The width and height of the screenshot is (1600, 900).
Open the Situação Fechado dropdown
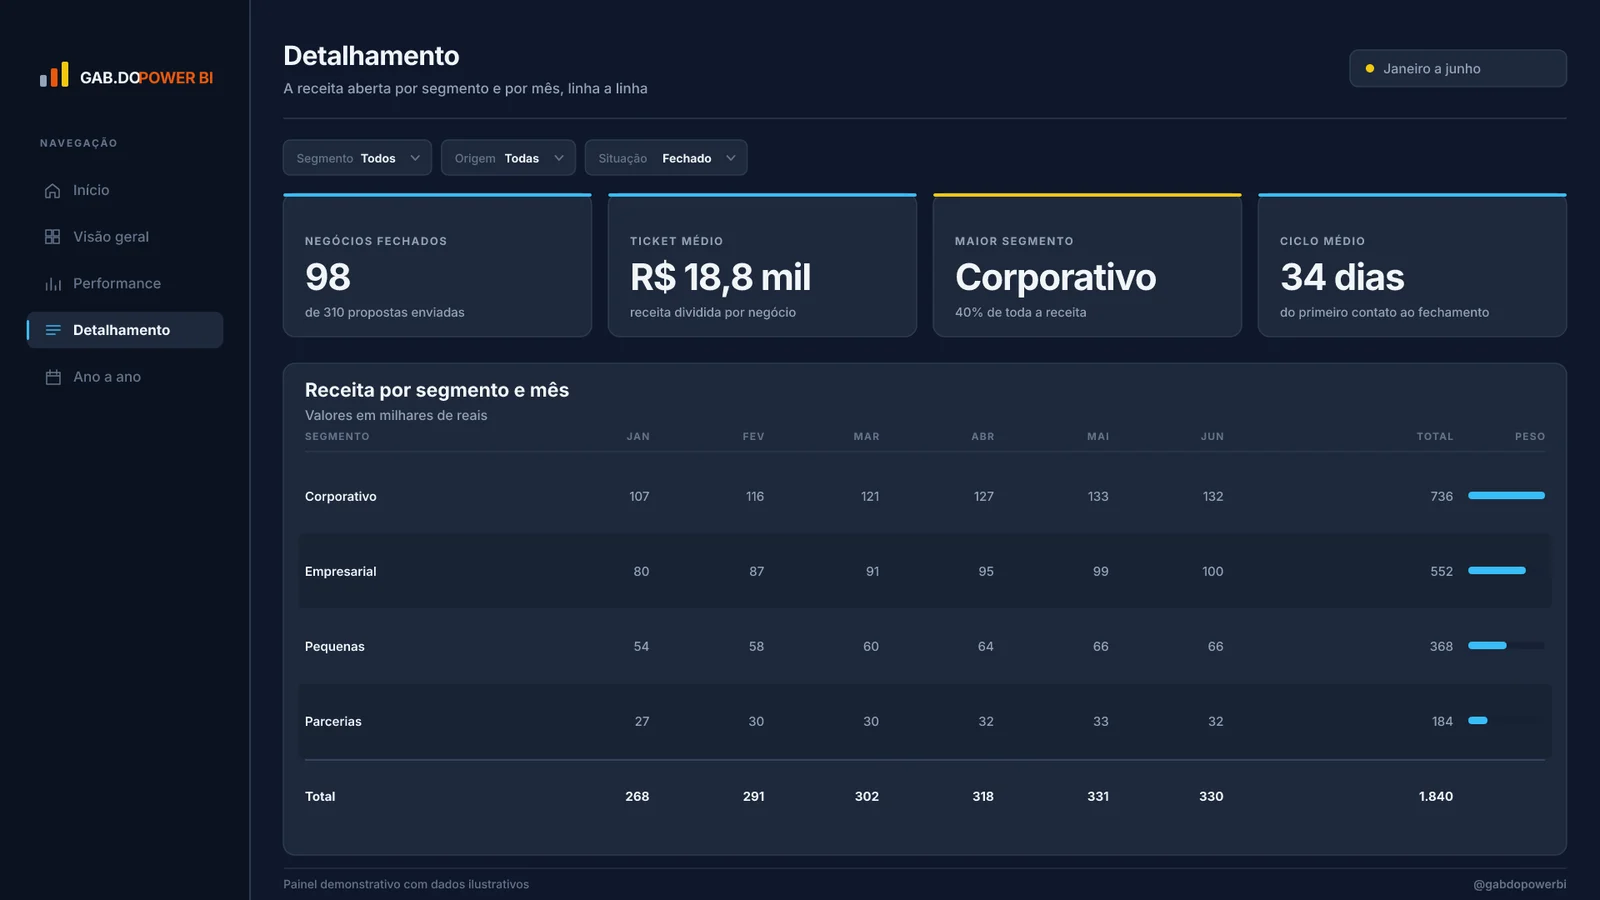[x=666, y=158]
